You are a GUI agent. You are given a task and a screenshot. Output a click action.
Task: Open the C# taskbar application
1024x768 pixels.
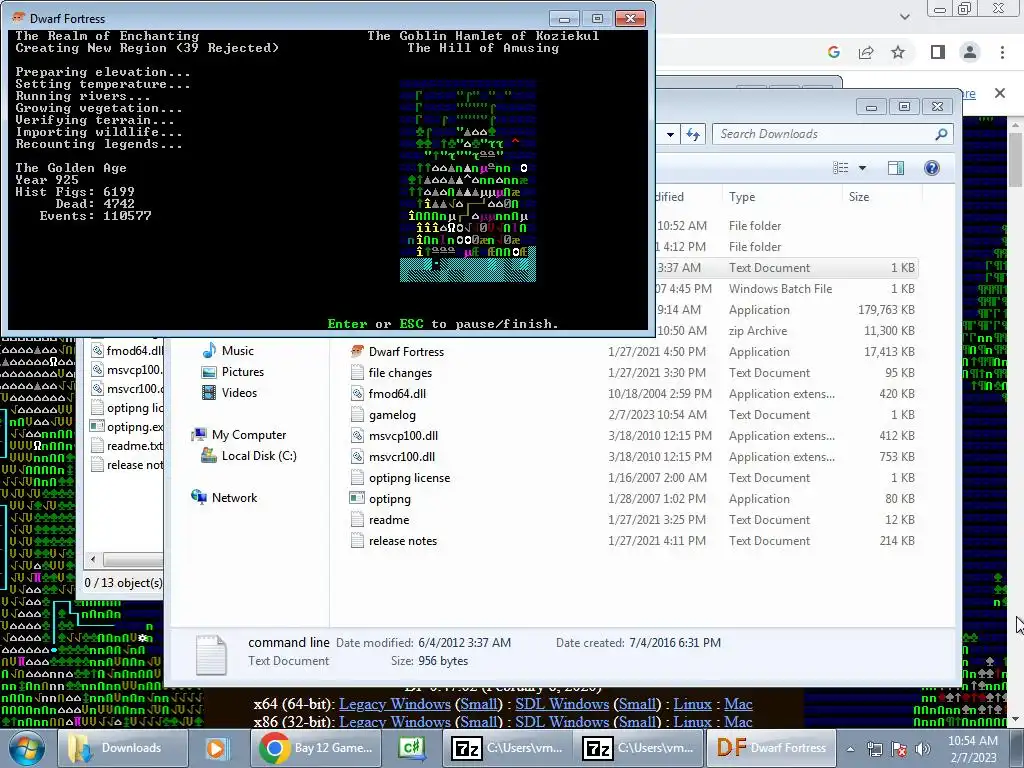click(x=411, y=748)
